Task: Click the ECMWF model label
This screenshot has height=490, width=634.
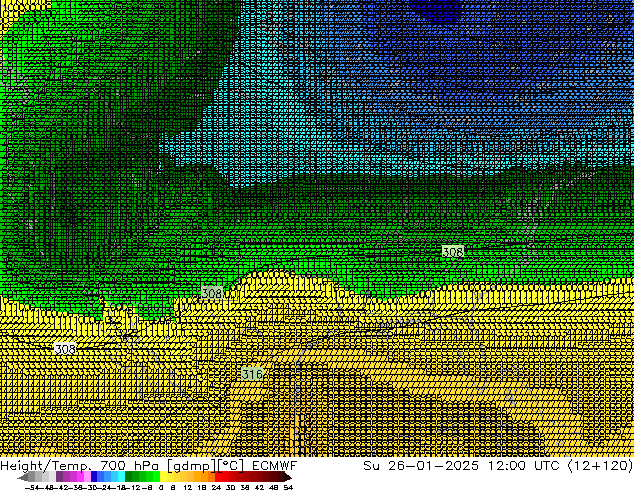Action: (275, 466)
